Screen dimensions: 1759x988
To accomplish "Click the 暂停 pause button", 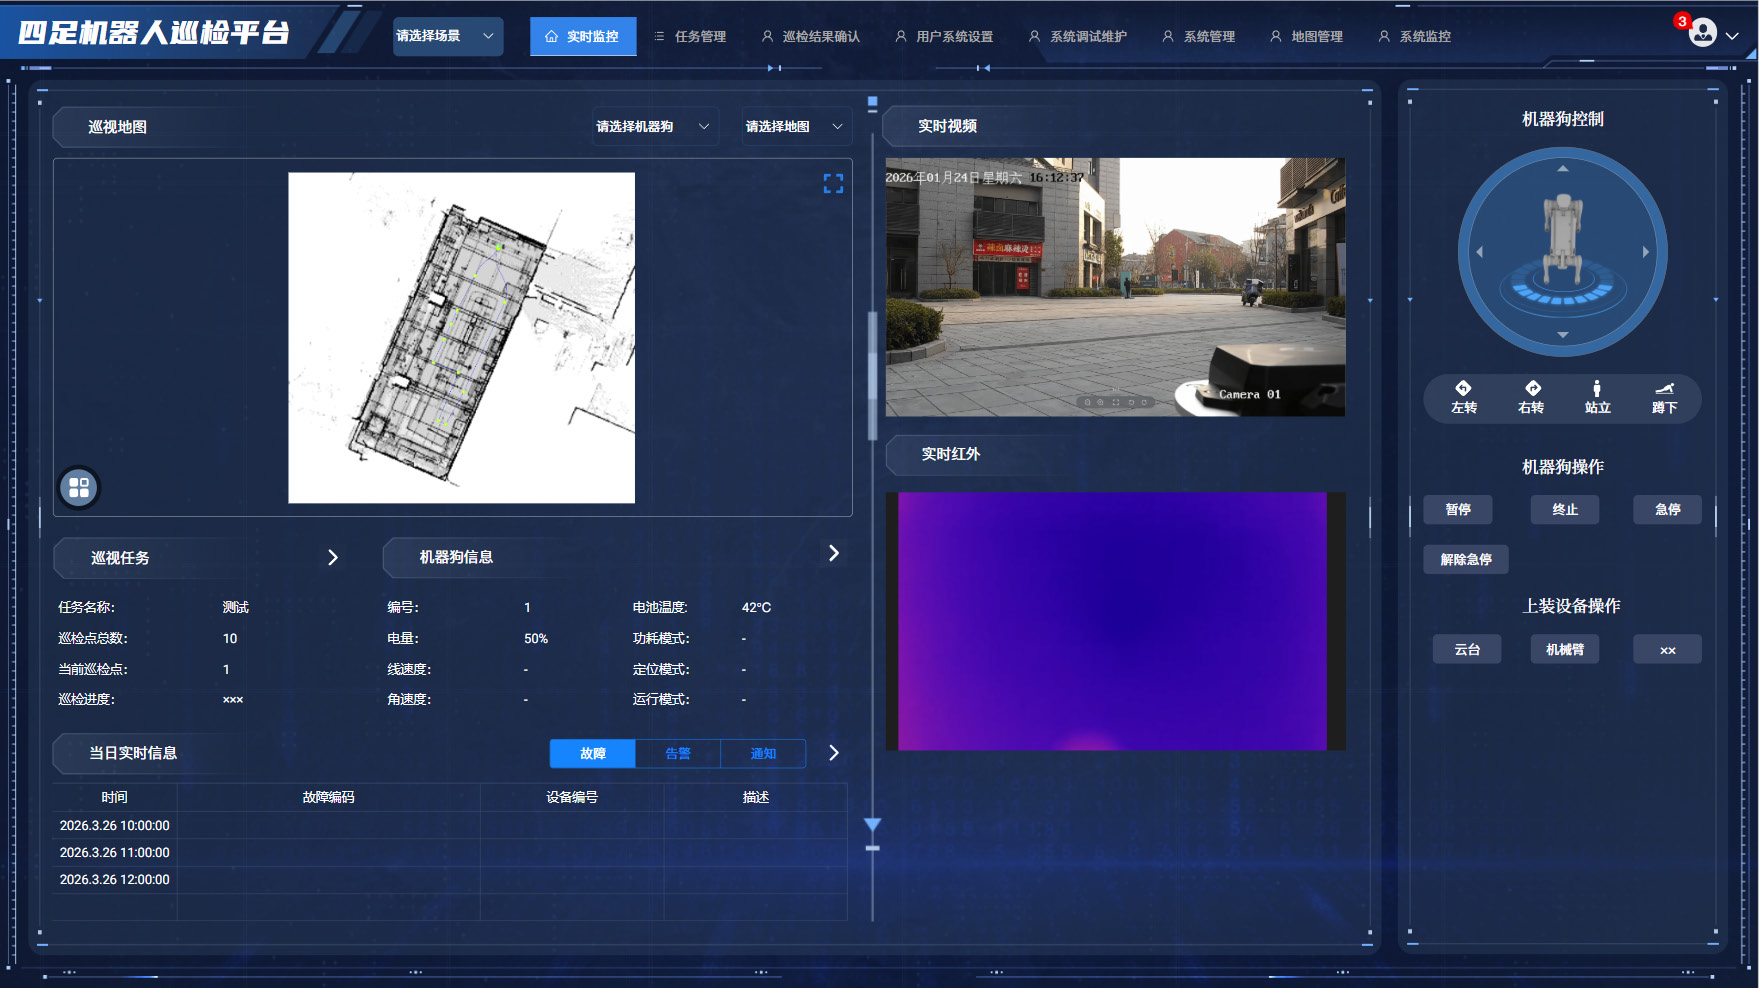I will [x=1458, y=510].
